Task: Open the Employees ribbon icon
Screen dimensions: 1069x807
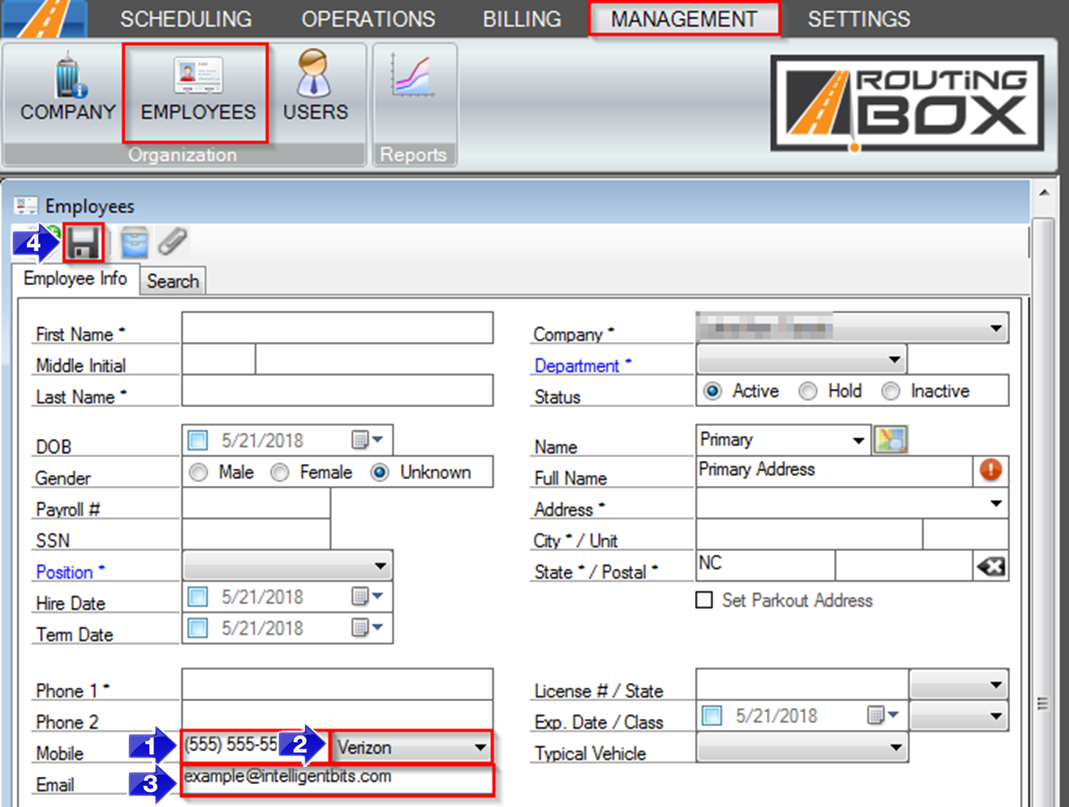Action: [197, 91]
